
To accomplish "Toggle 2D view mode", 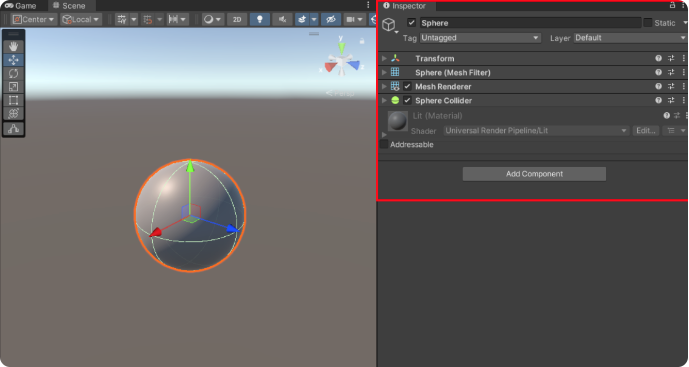I will [237, 19].
